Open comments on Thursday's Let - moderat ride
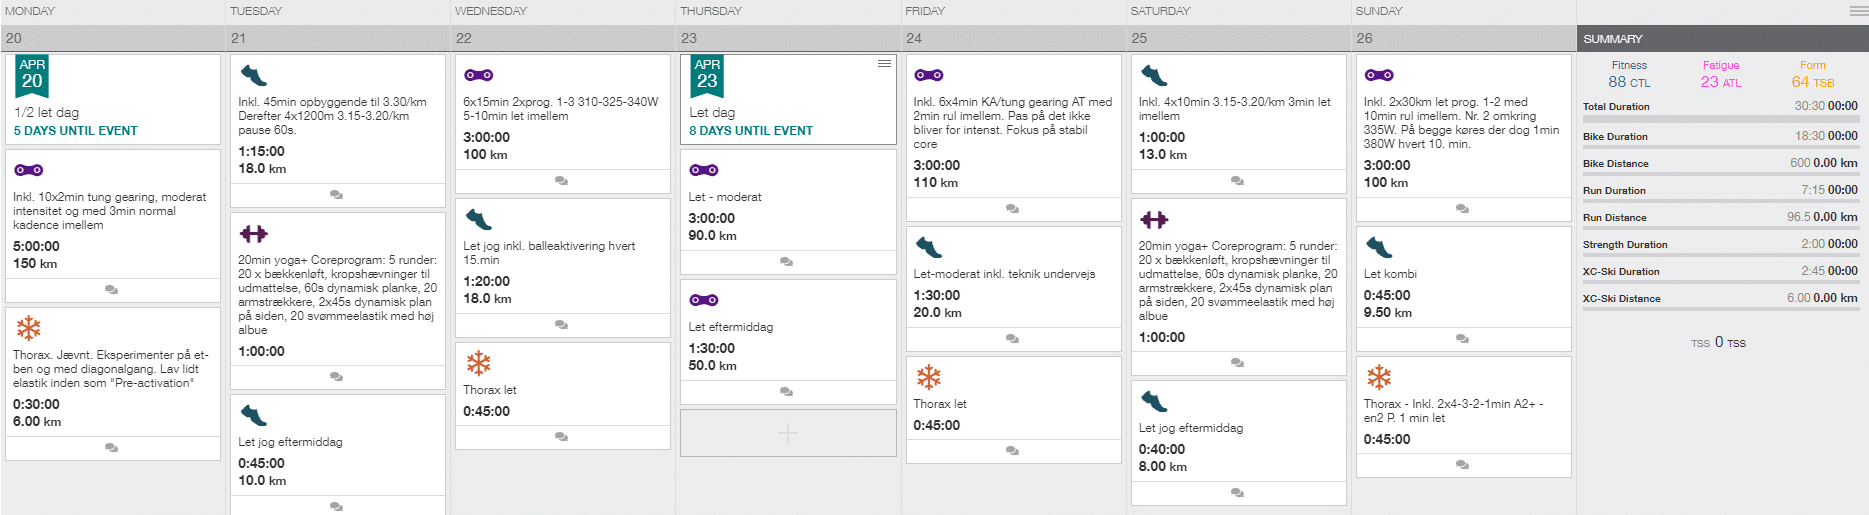This screenshot has width=1869, height=515. [x=787, y=262]
